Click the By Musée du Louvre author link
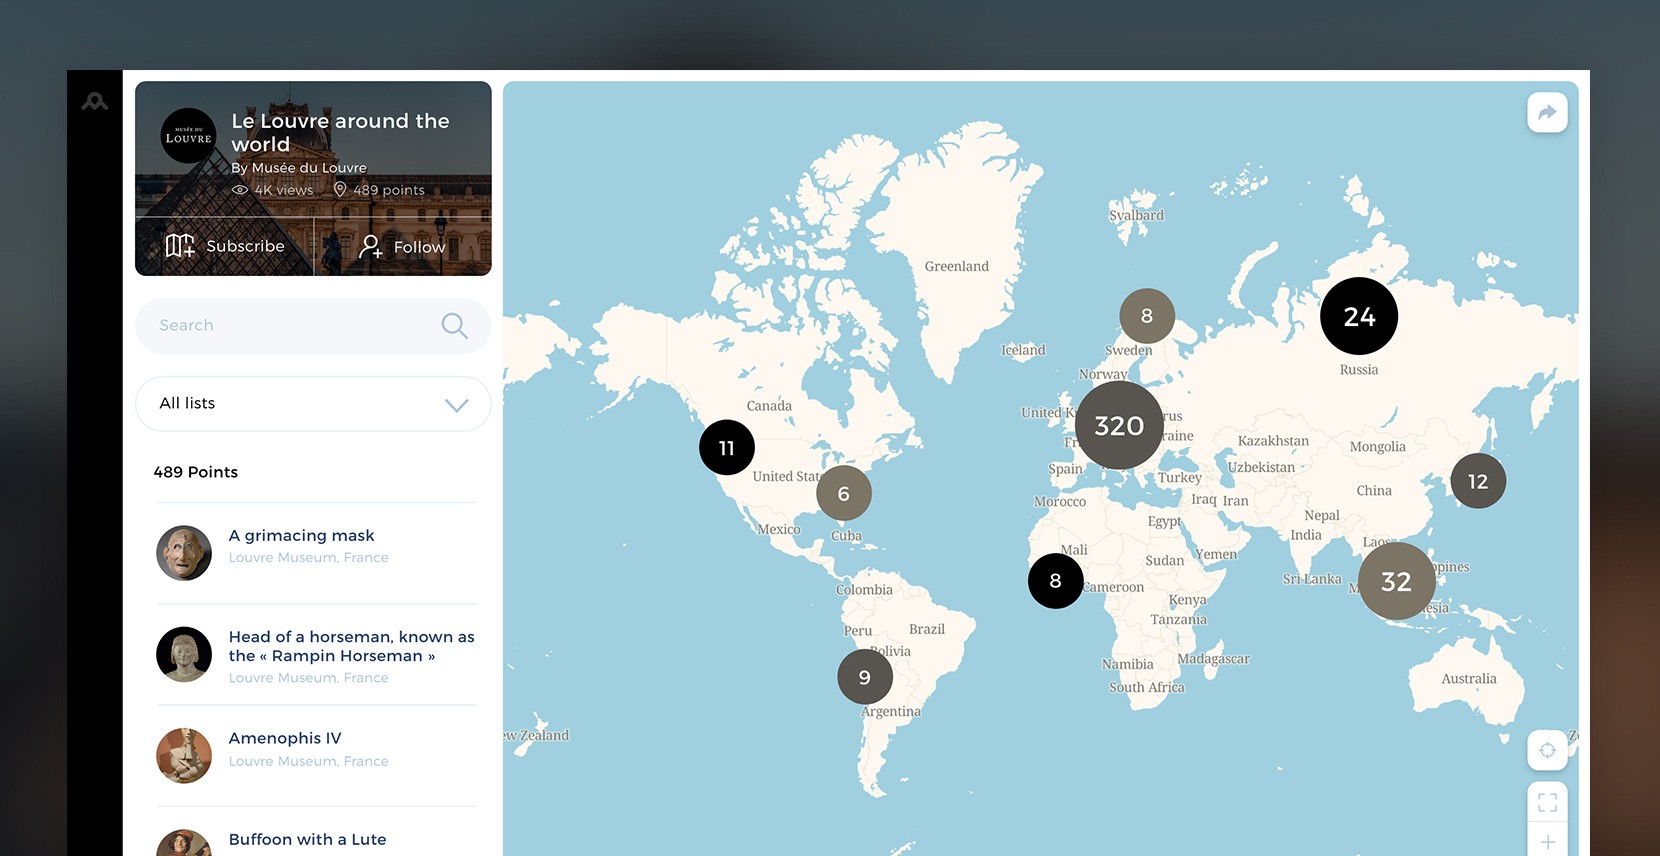 tap(299, 168)
